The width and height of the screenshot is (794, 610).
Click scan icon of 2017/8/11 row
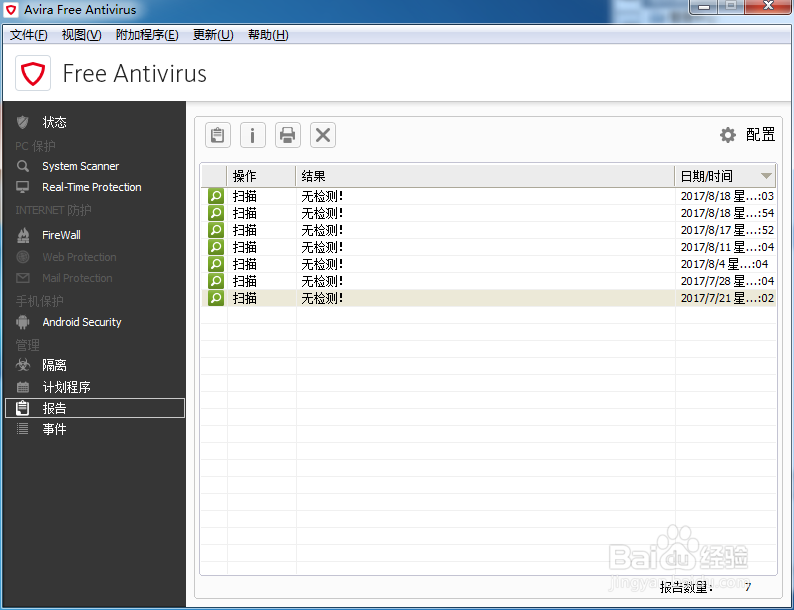tap(216, 247)
